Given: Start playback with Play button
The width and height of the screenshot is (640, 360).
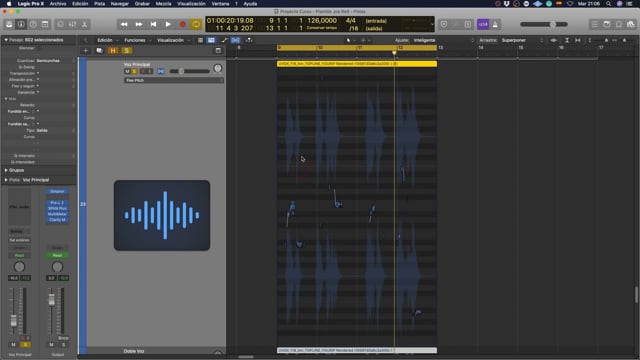Looking at the screenshot, I should [168, 24].
